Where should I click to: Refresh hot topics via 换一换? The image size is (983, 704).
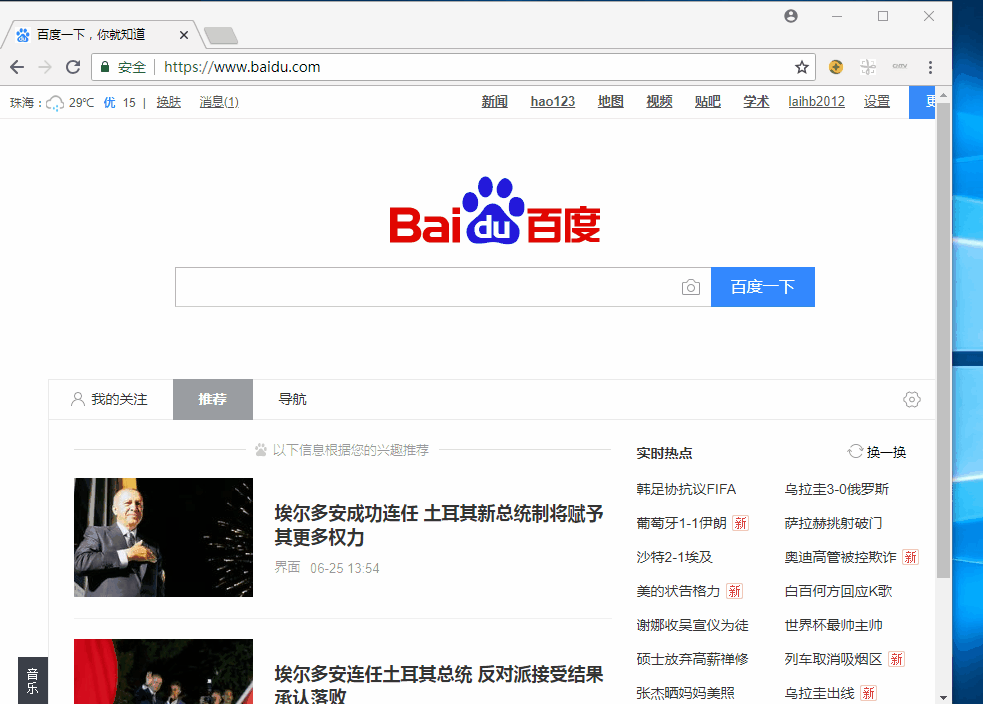877,452
